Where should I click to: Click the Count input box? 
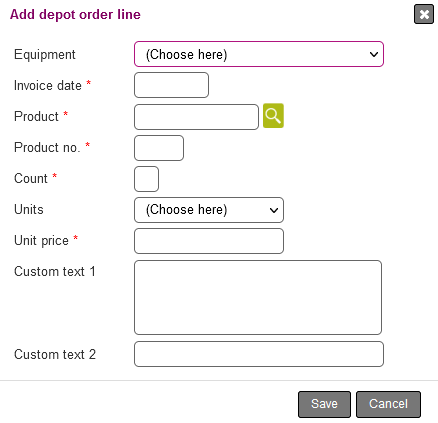click(146, 179)
